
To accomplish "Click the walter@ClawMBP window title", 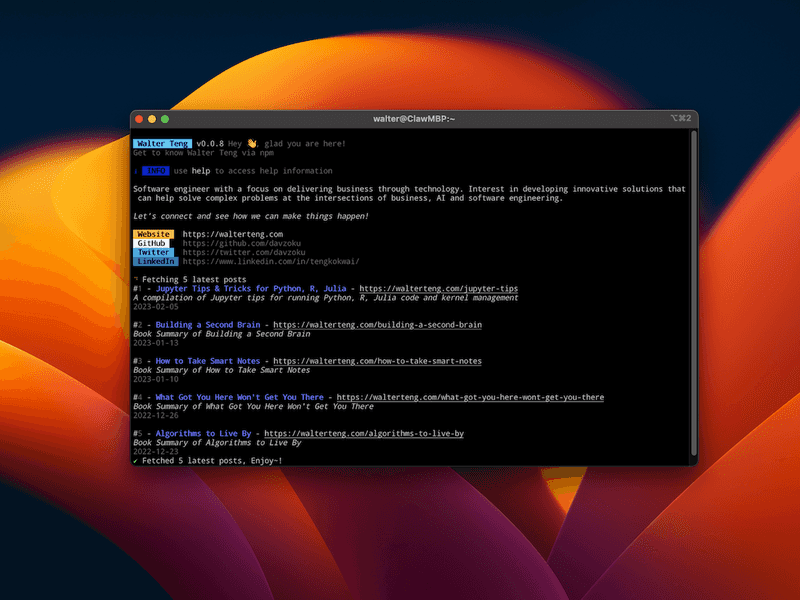I will pos(414,119).
